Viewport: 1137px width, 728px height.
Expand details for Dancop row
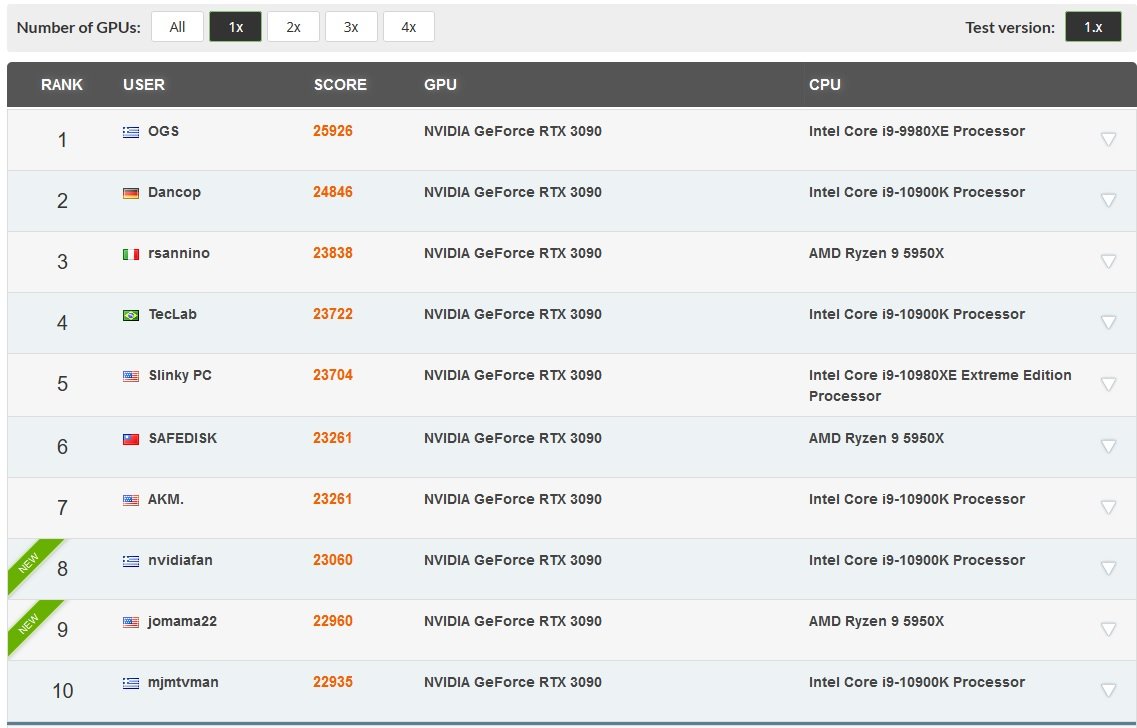(x=1108, y=200)
